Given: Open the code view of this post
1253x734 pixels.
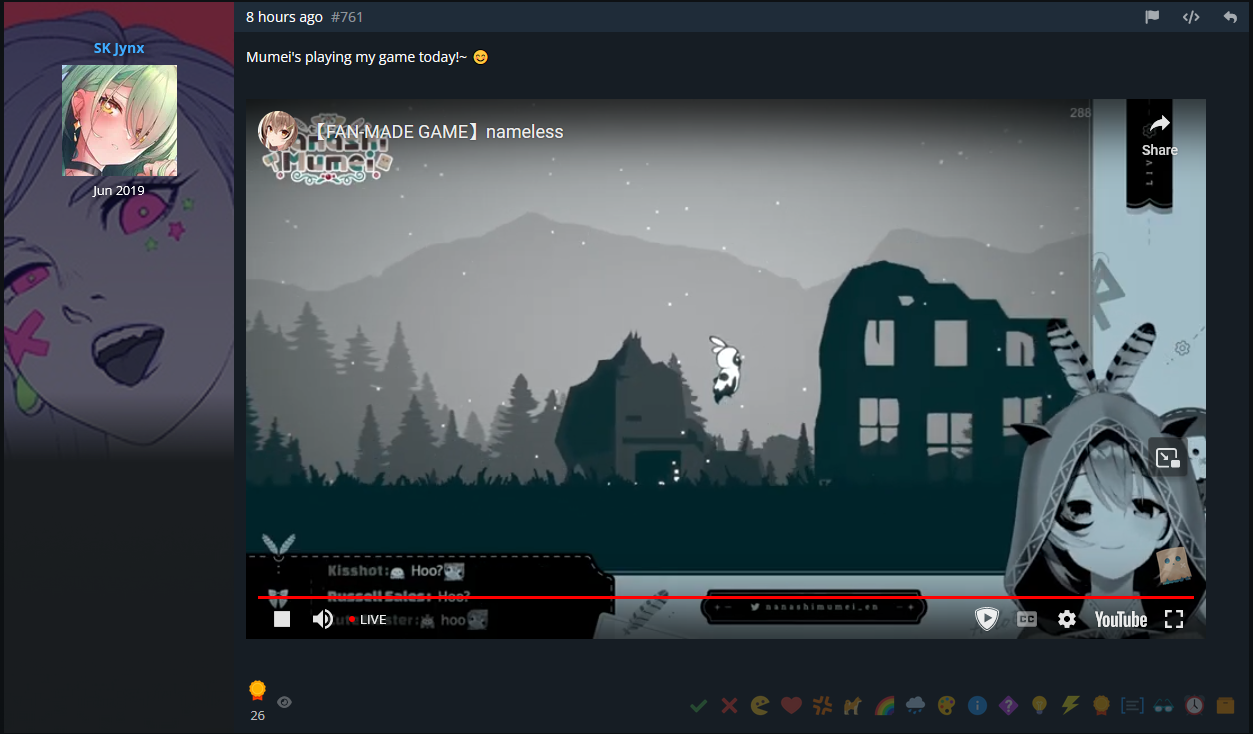Looking at the screenshot, I should pos(1191,17).
